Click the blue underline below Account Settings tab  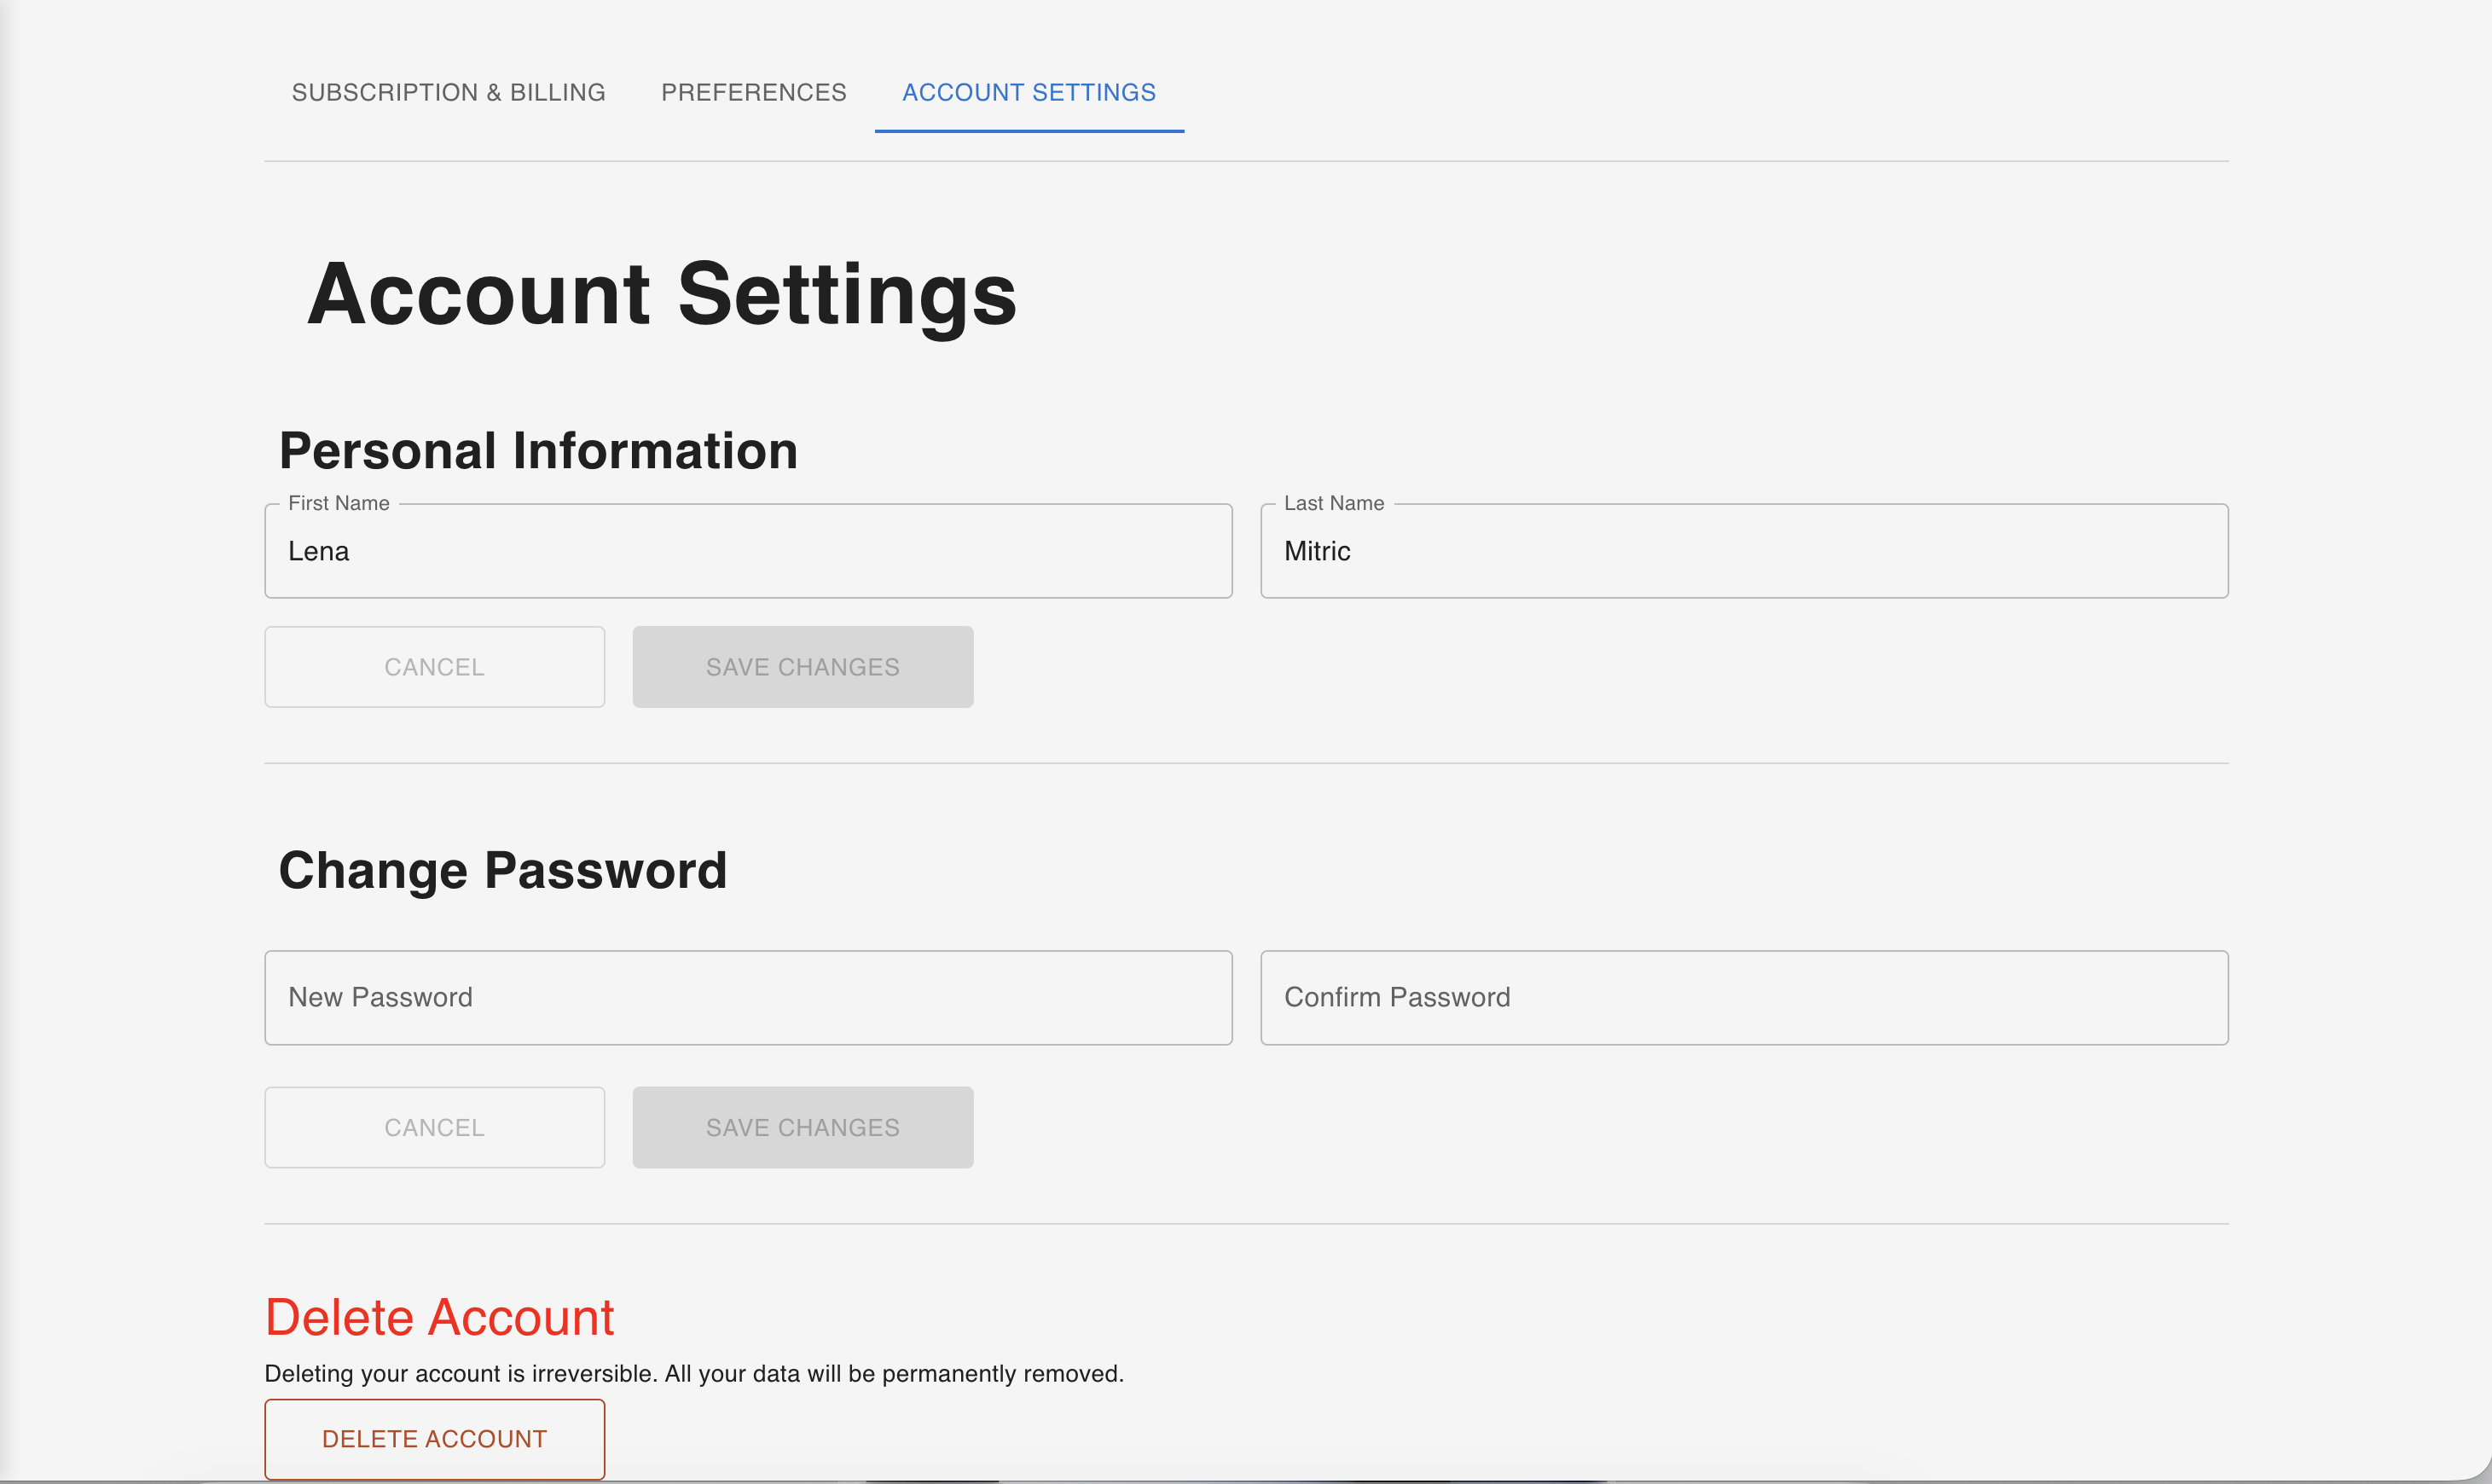(x=1028, y=130)
